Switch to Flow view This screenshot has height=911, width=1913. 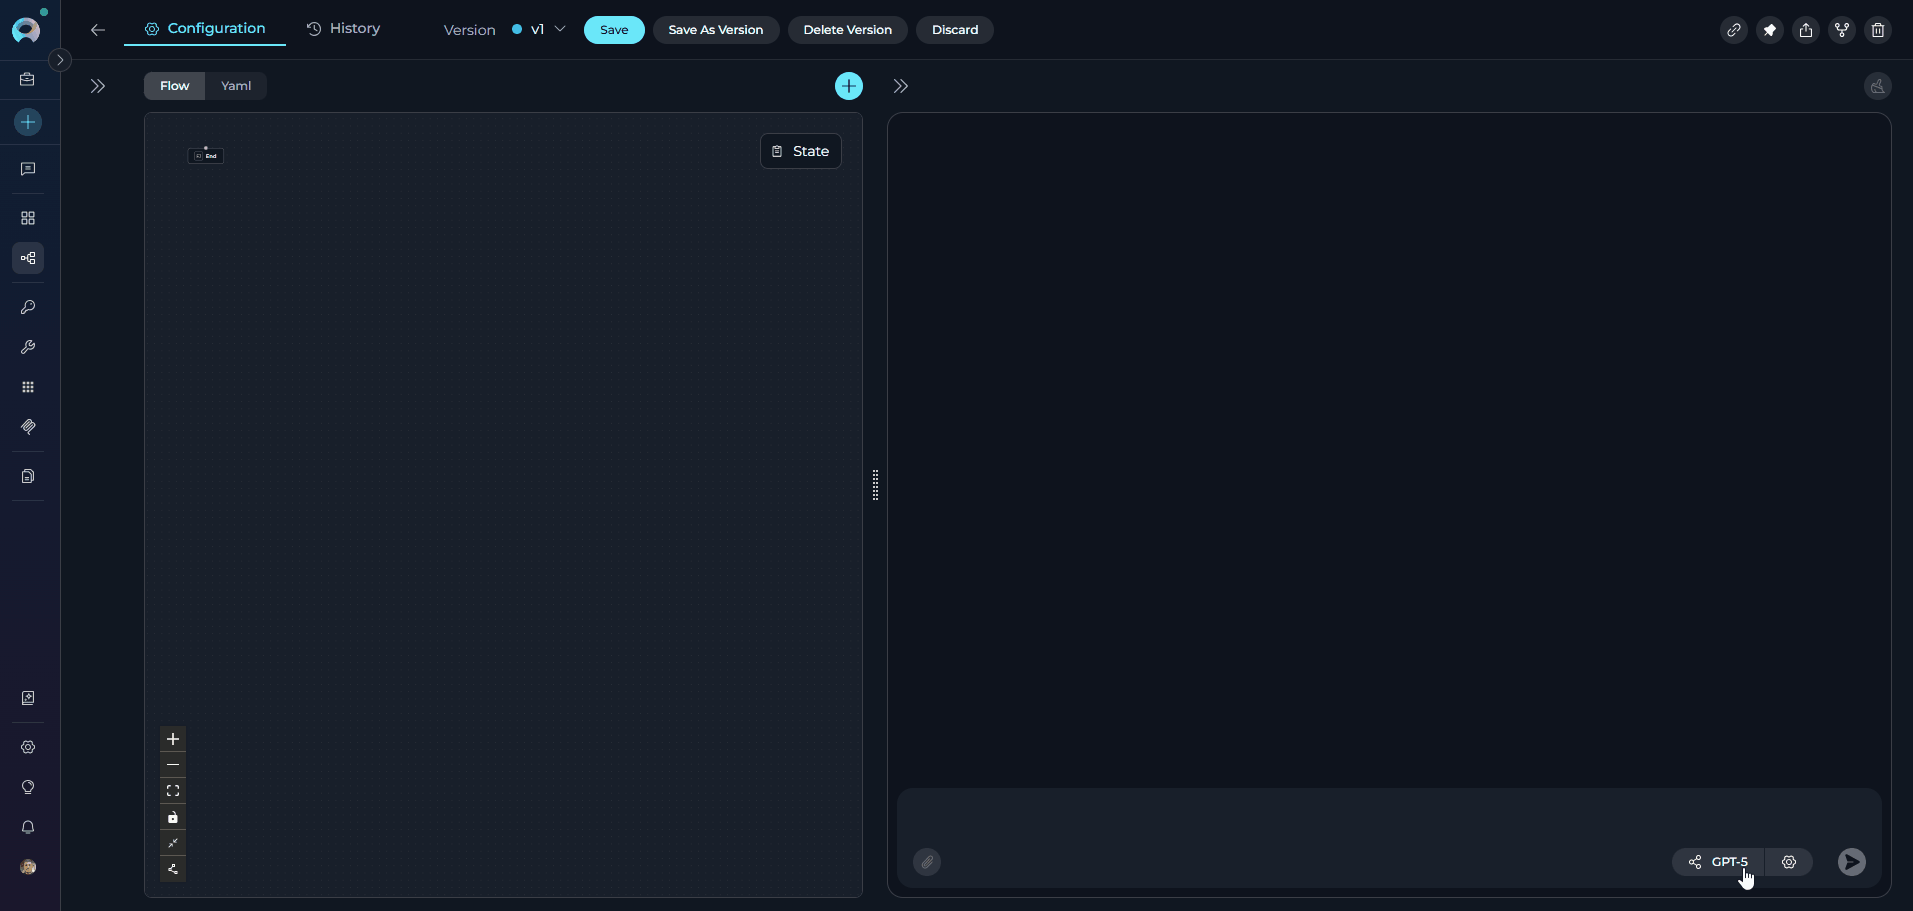(x=174, y=86)
